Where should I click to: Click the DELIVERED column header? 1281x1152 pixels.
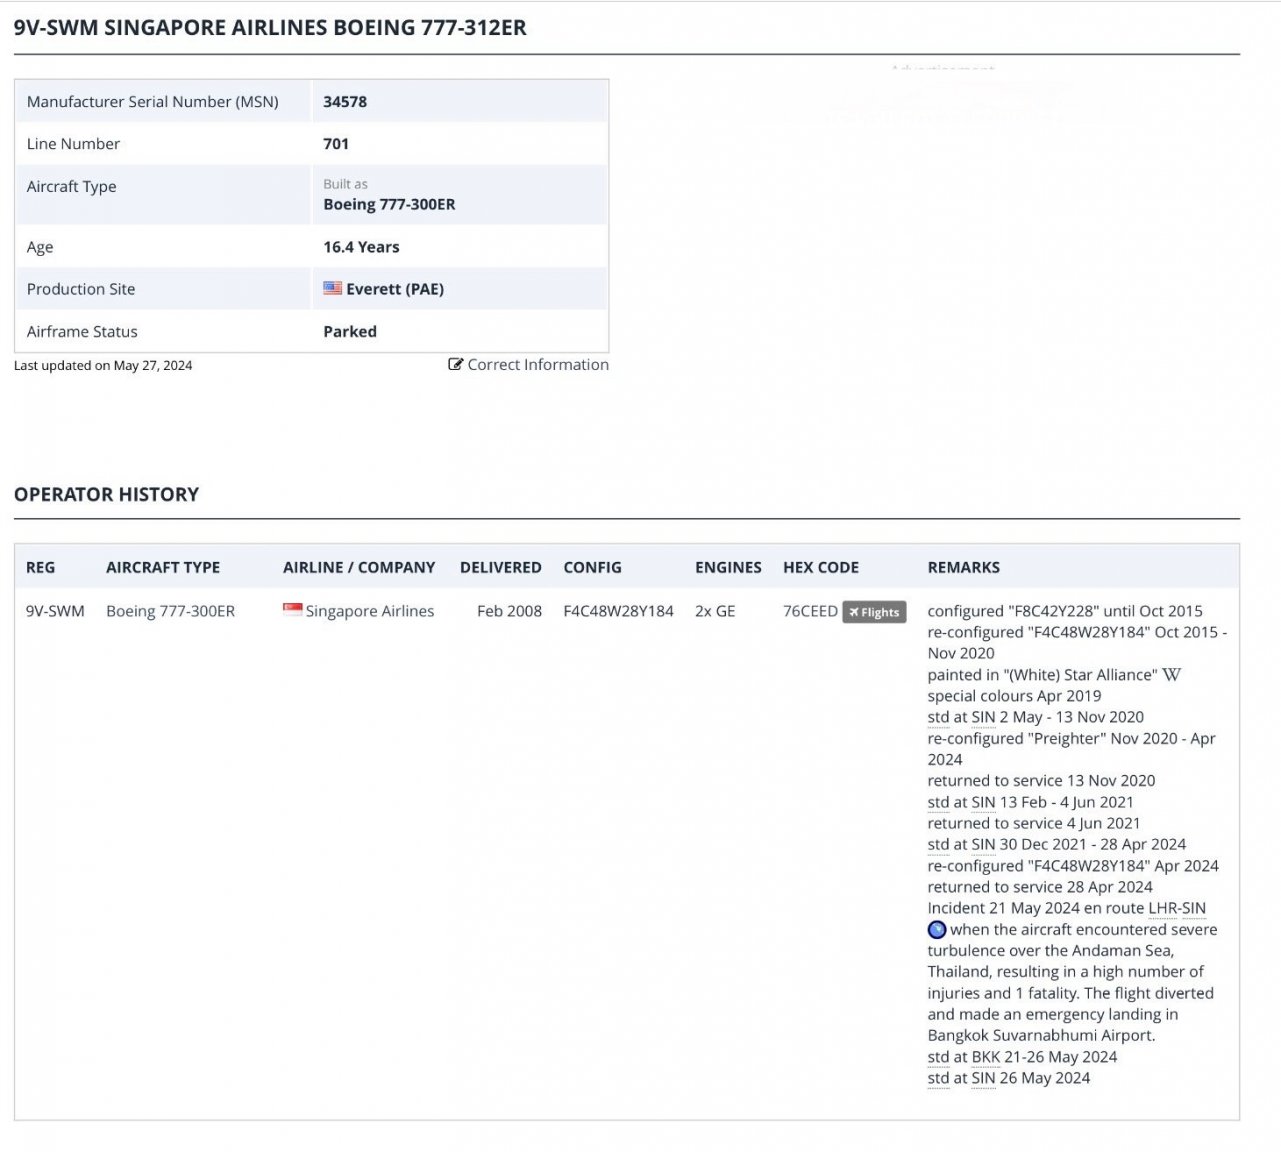(x=501, y=567)
